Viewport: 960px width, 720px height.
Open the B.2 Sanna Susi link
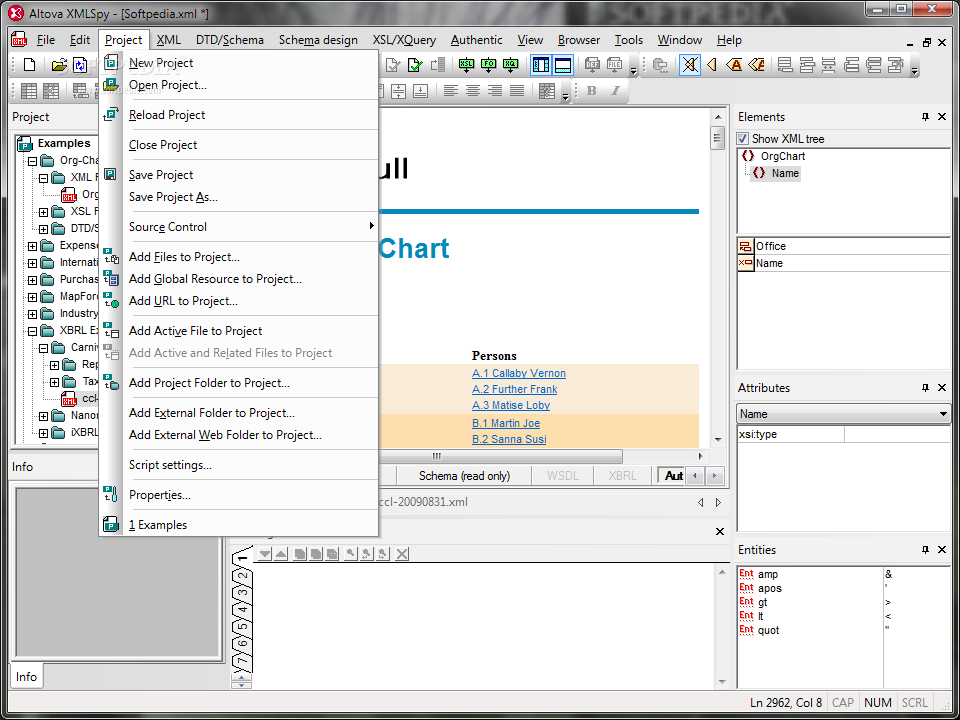[x=509, y=439]
